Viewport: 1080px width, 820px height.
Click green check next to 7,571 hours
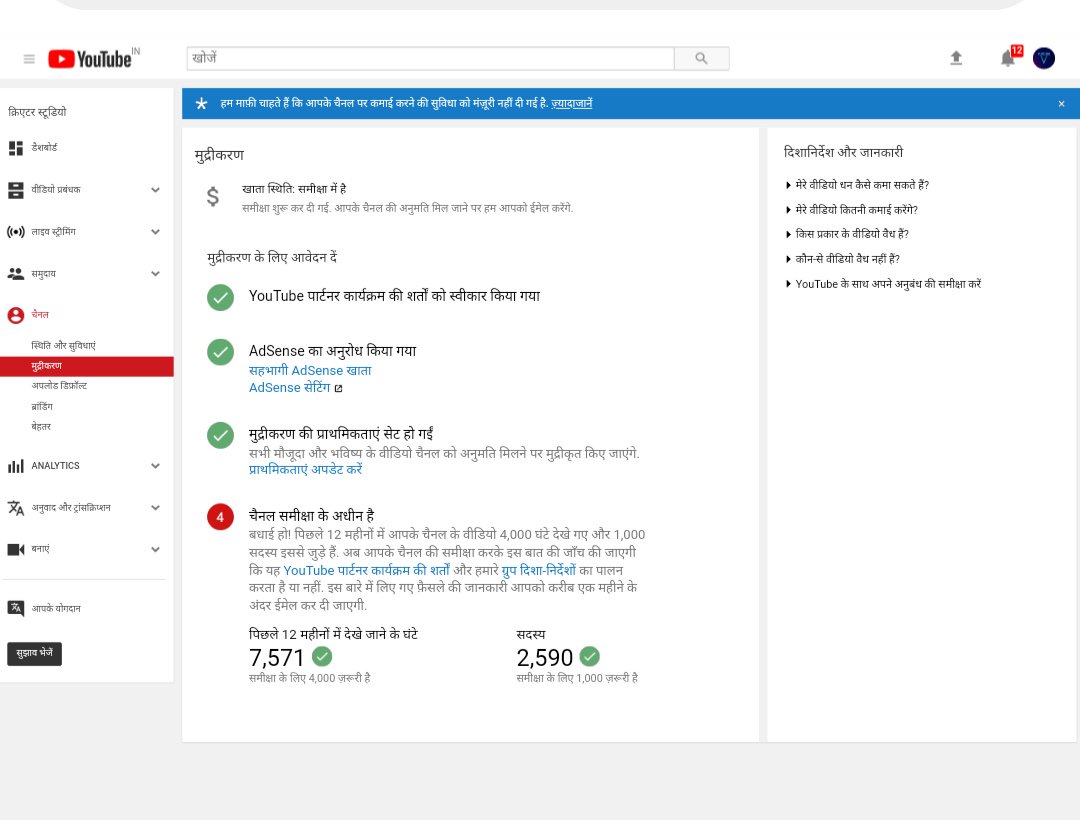click(322, 656)
